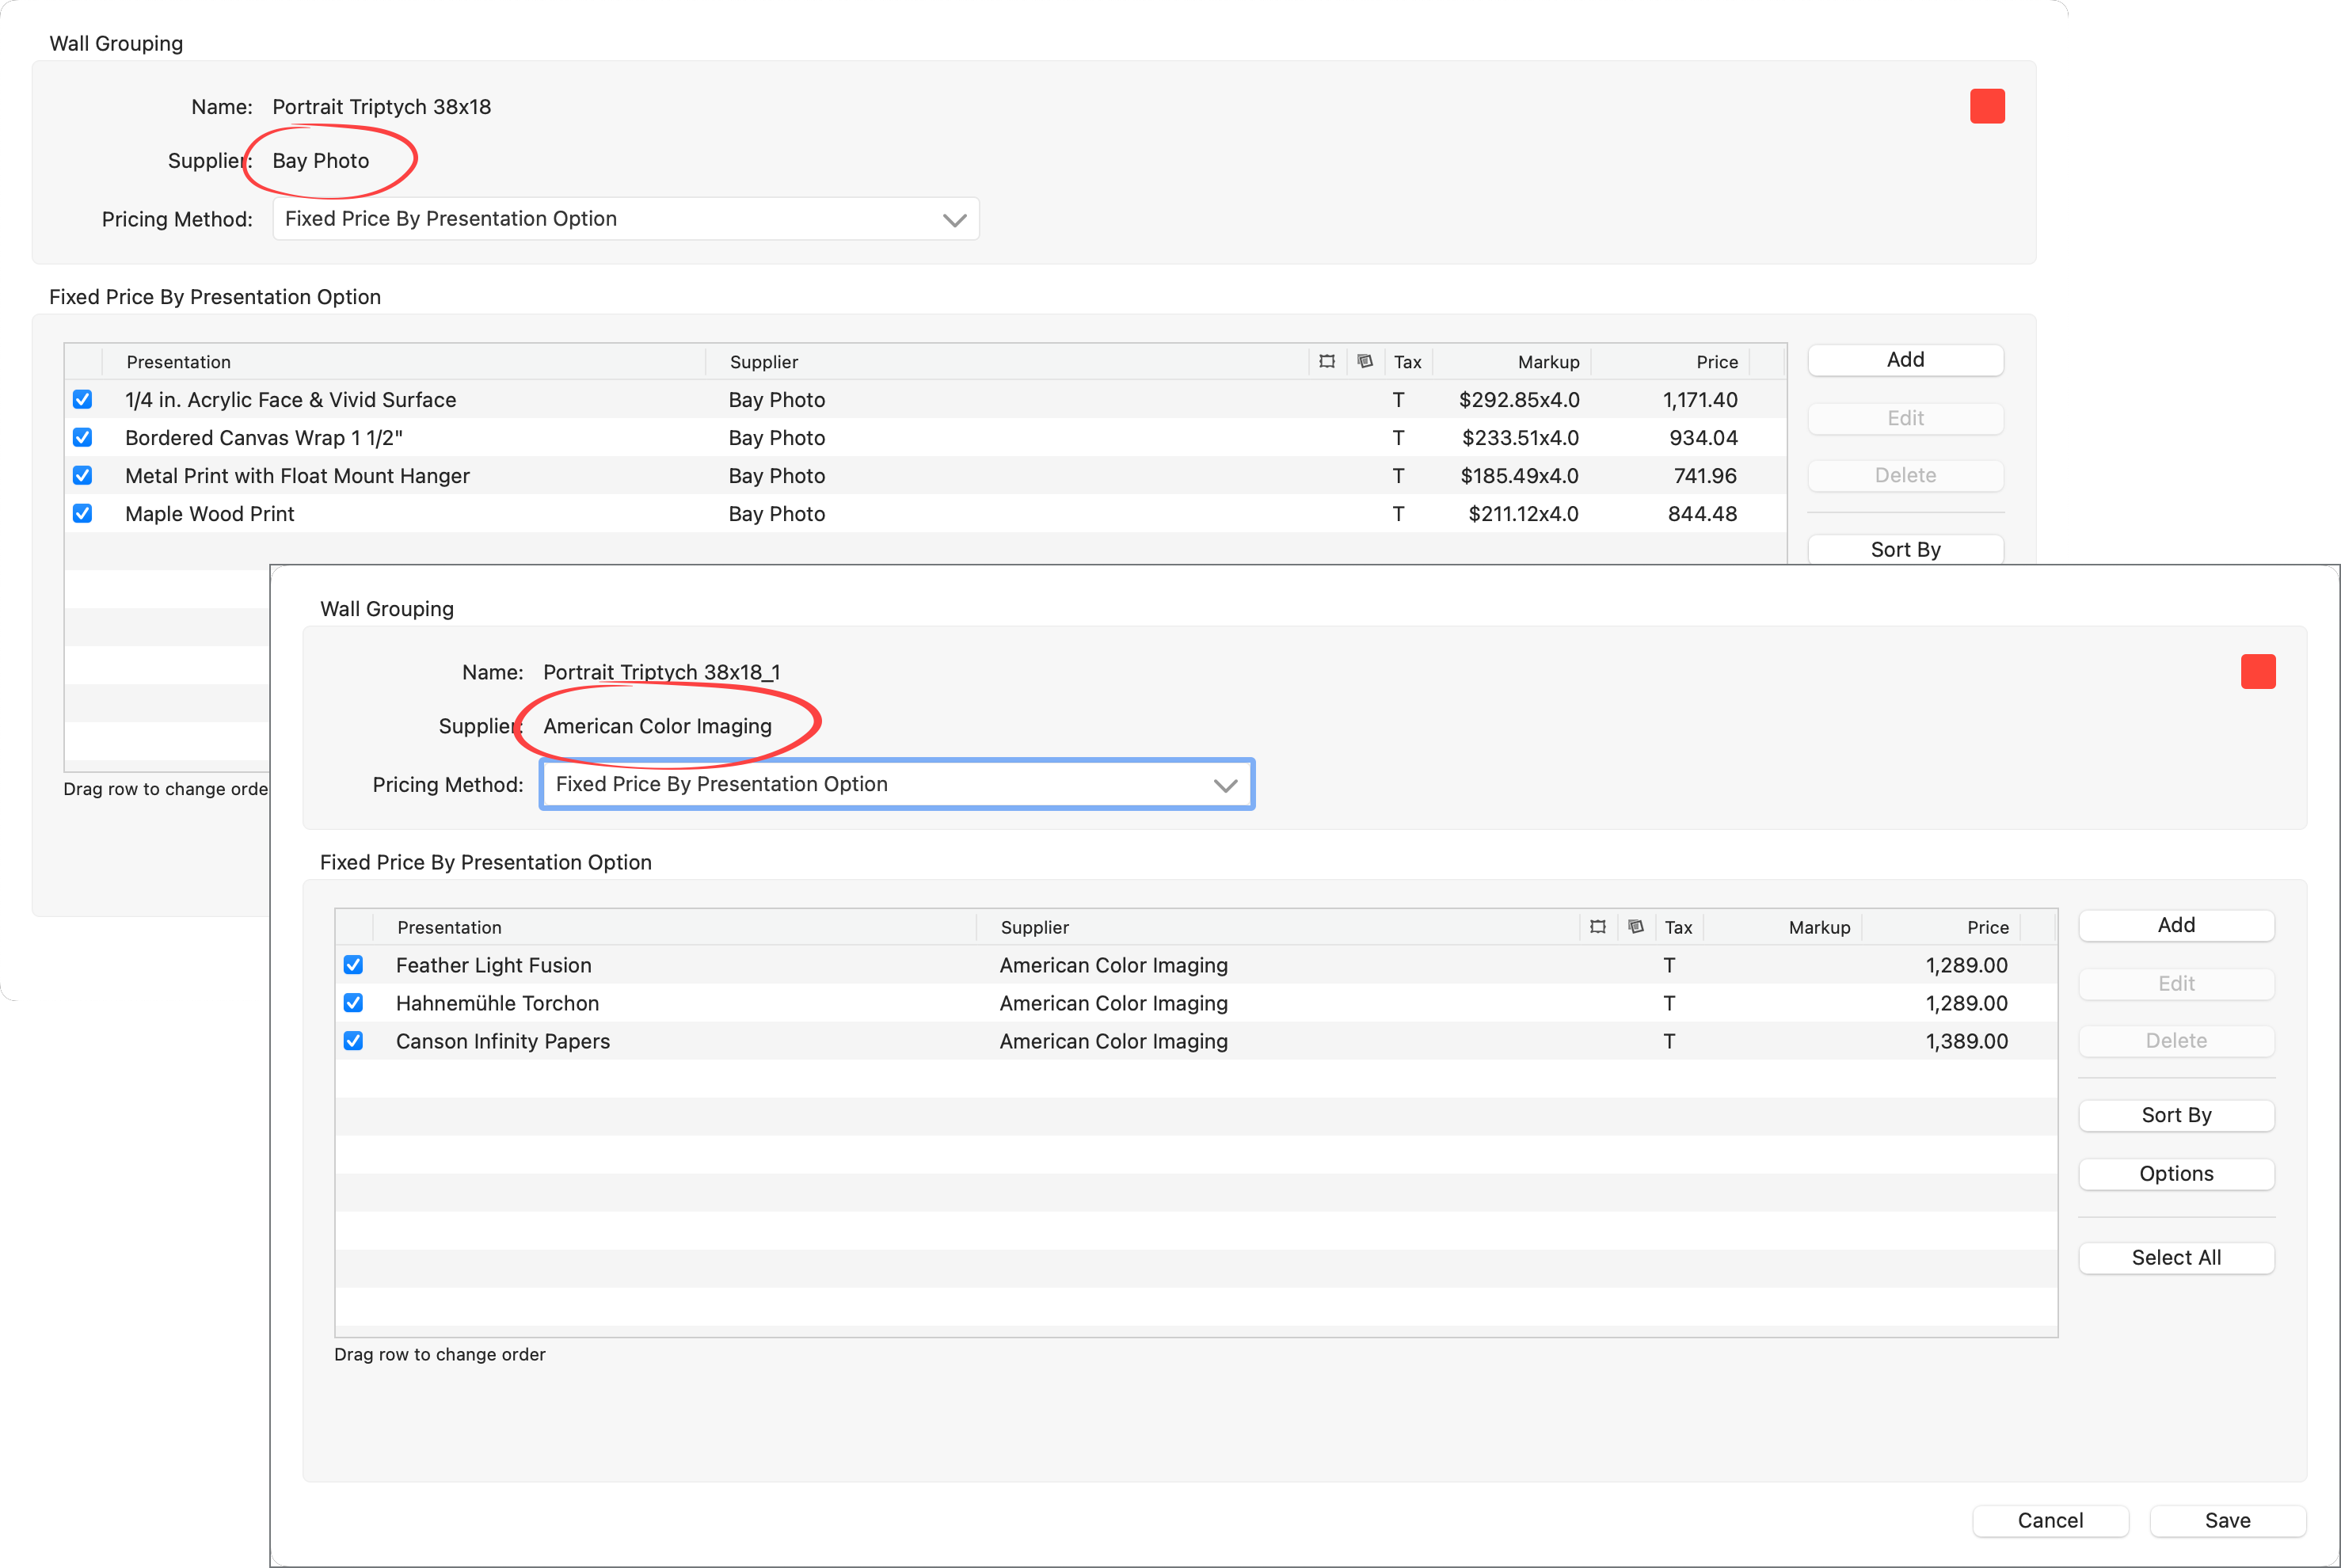Open the front dialog's Pricing Method dropdown

tap(896, 784)
